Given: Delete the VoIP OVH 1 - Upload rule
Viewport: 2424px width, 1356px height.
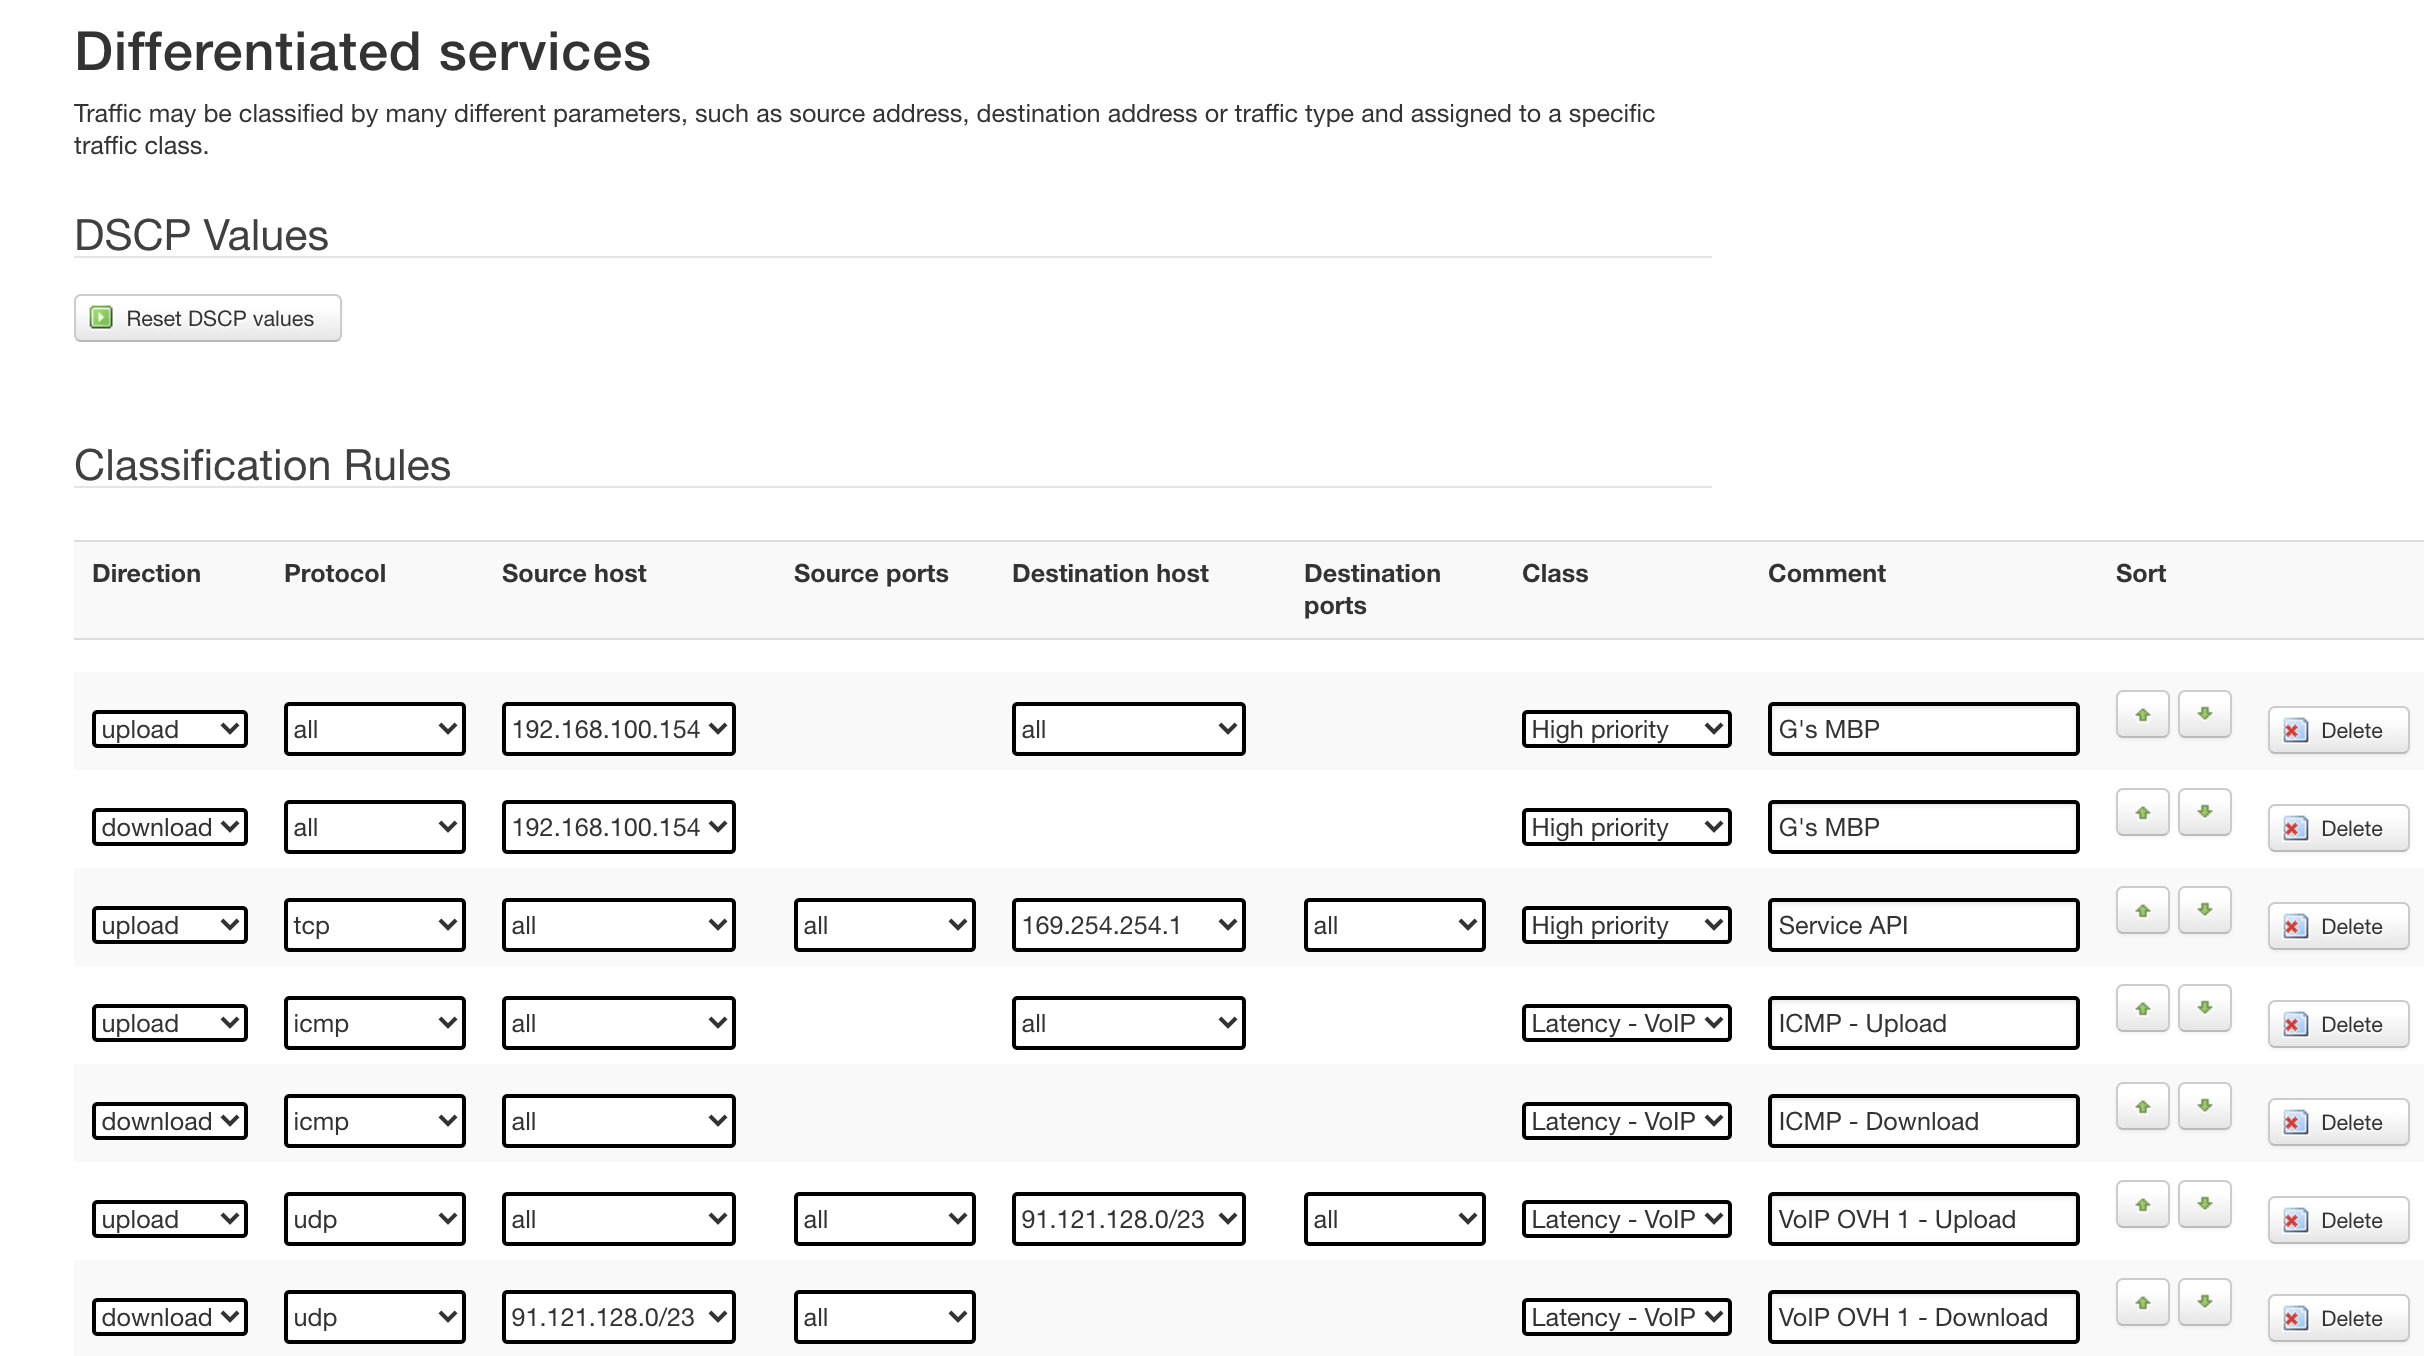Looking at the screenshot, I should pyautogui.click(x=2338, y=1220).
